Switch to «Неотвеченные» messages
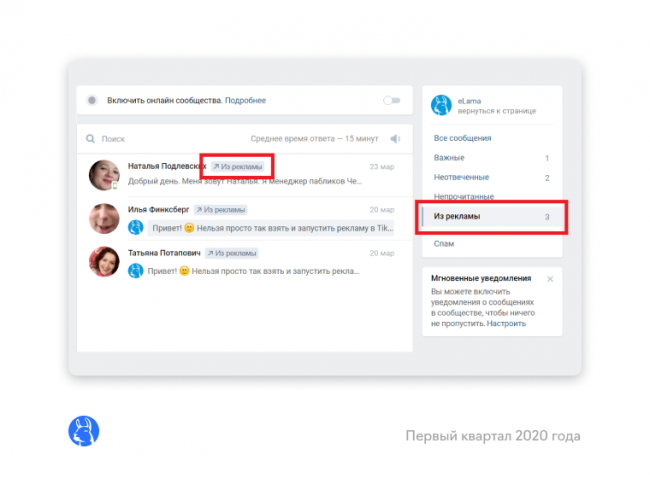 [x=461, y=177]
